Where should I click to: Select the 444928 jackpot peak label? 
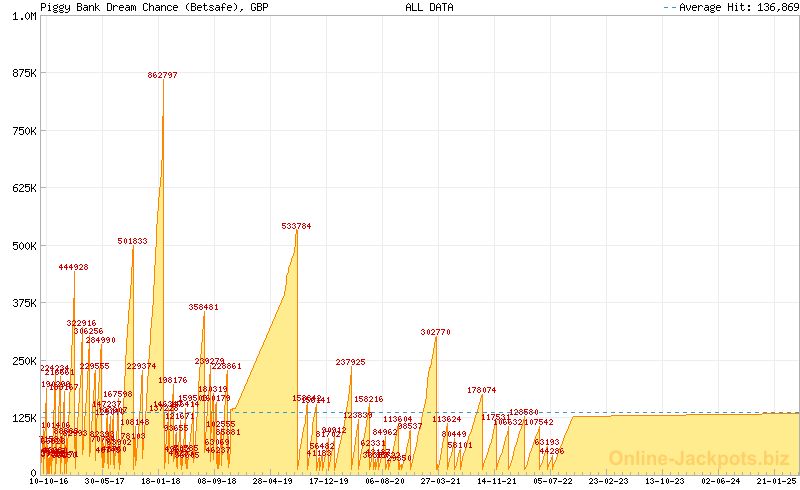pos(73,267)
